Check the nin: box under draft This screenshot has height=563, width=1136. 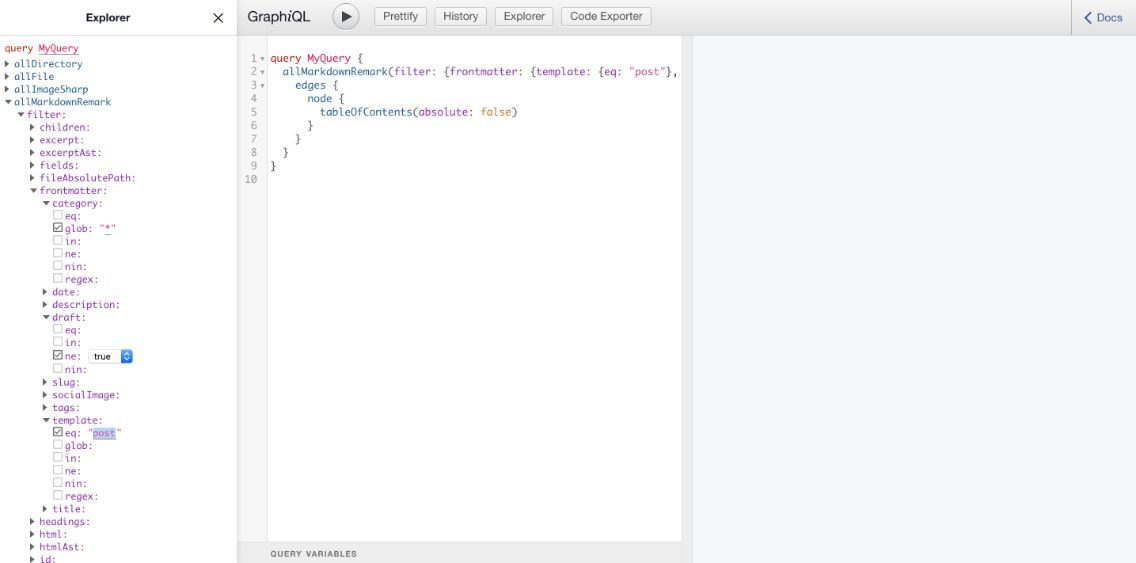tap(58, 369)
